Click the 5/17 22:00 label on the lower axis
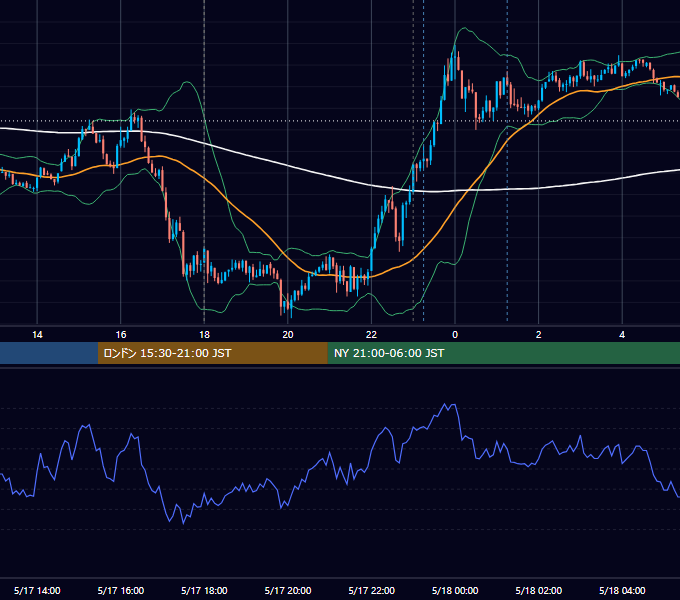This screenshot has width=680, height=600. pyautogui.click(x=372, y=590)
